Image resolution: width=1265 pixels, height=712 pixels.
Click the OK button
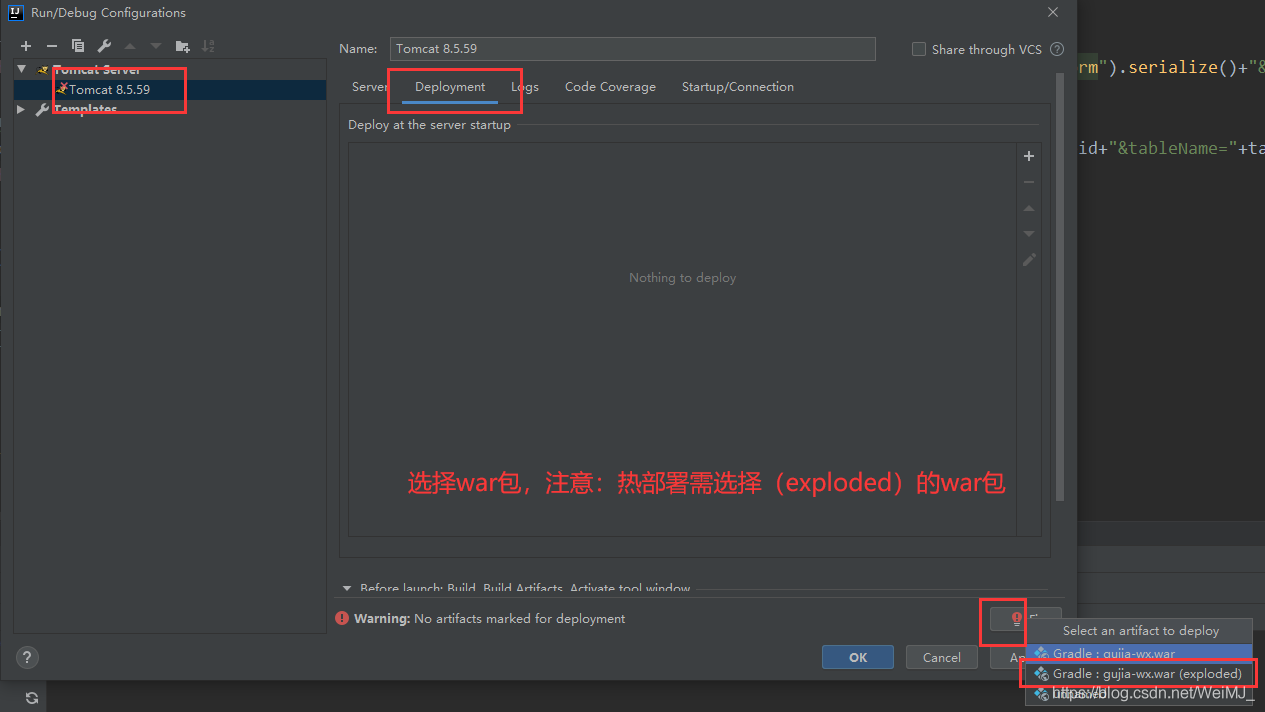click(x=857, y=657)
